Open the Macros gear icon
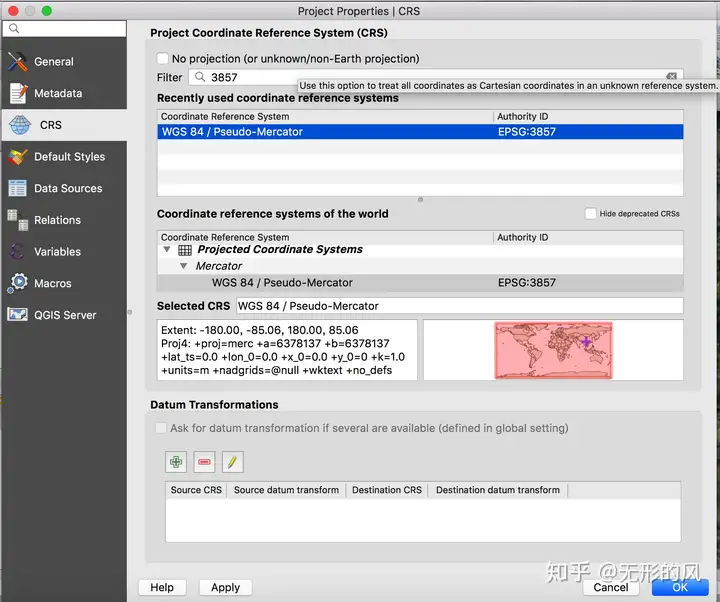 18,283
